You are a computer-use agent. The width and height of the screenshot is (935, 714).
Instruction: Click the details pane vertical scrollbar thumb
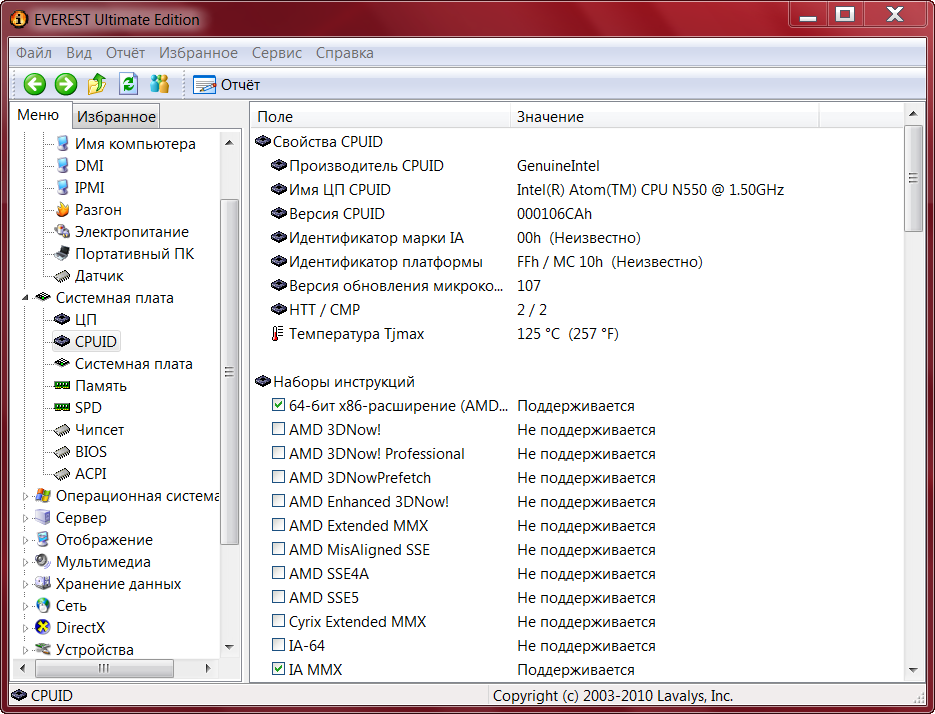point(913,178)
